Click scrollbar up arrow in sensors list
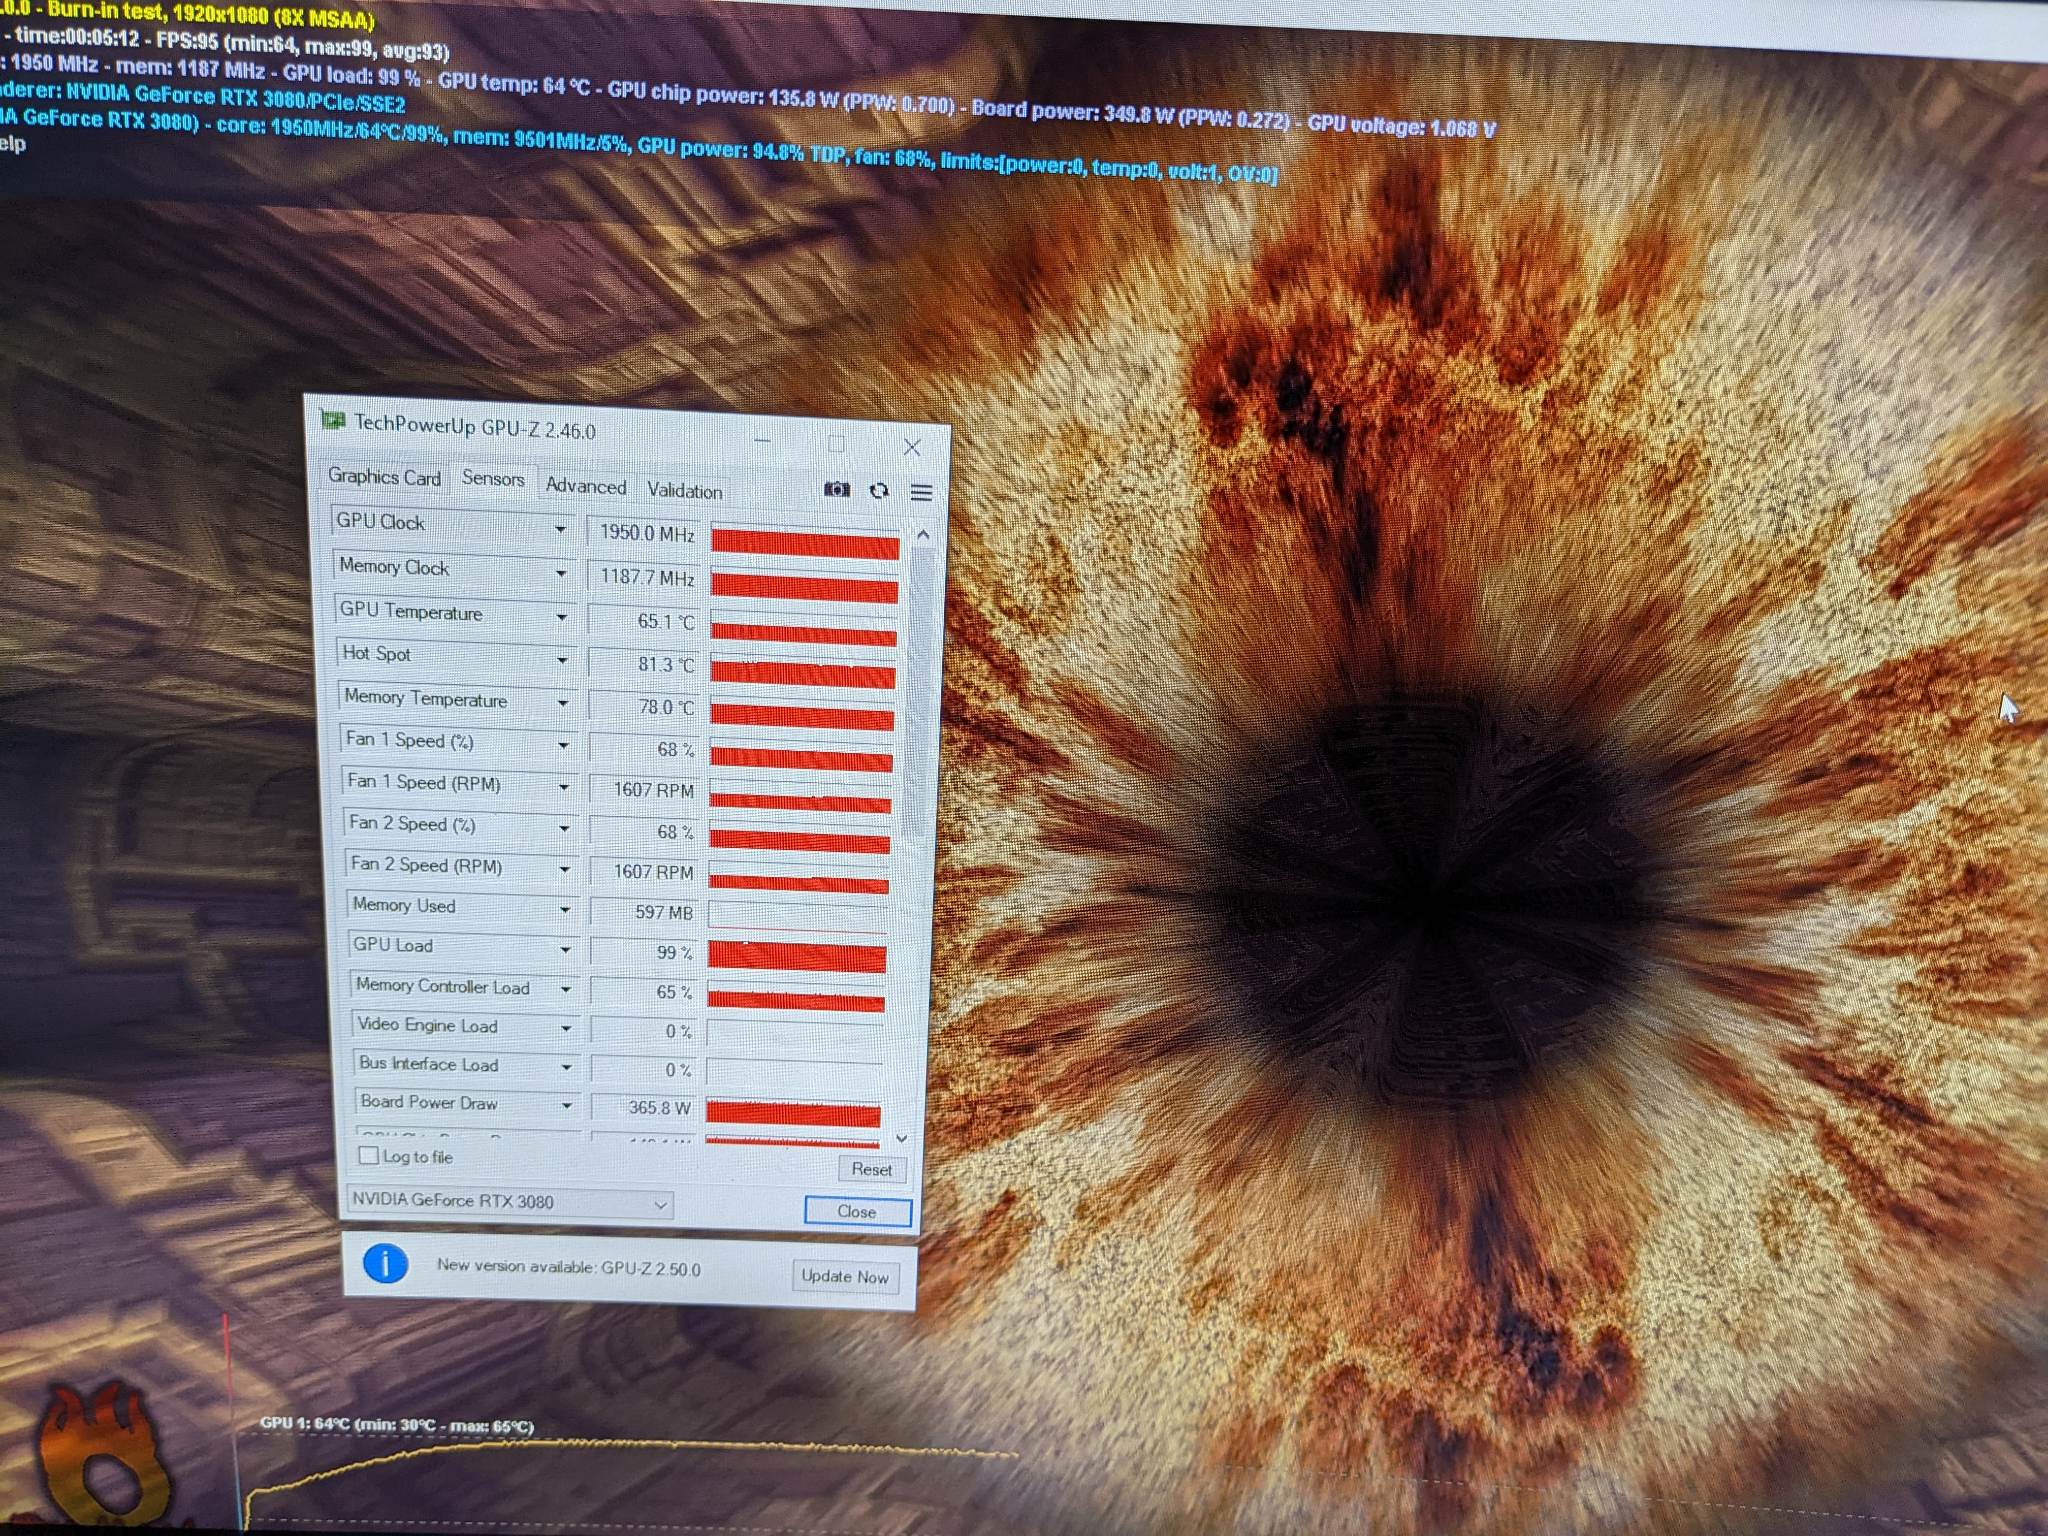Image resolution: width=2048 pixels, height=1536 pixels. point(923,535)
